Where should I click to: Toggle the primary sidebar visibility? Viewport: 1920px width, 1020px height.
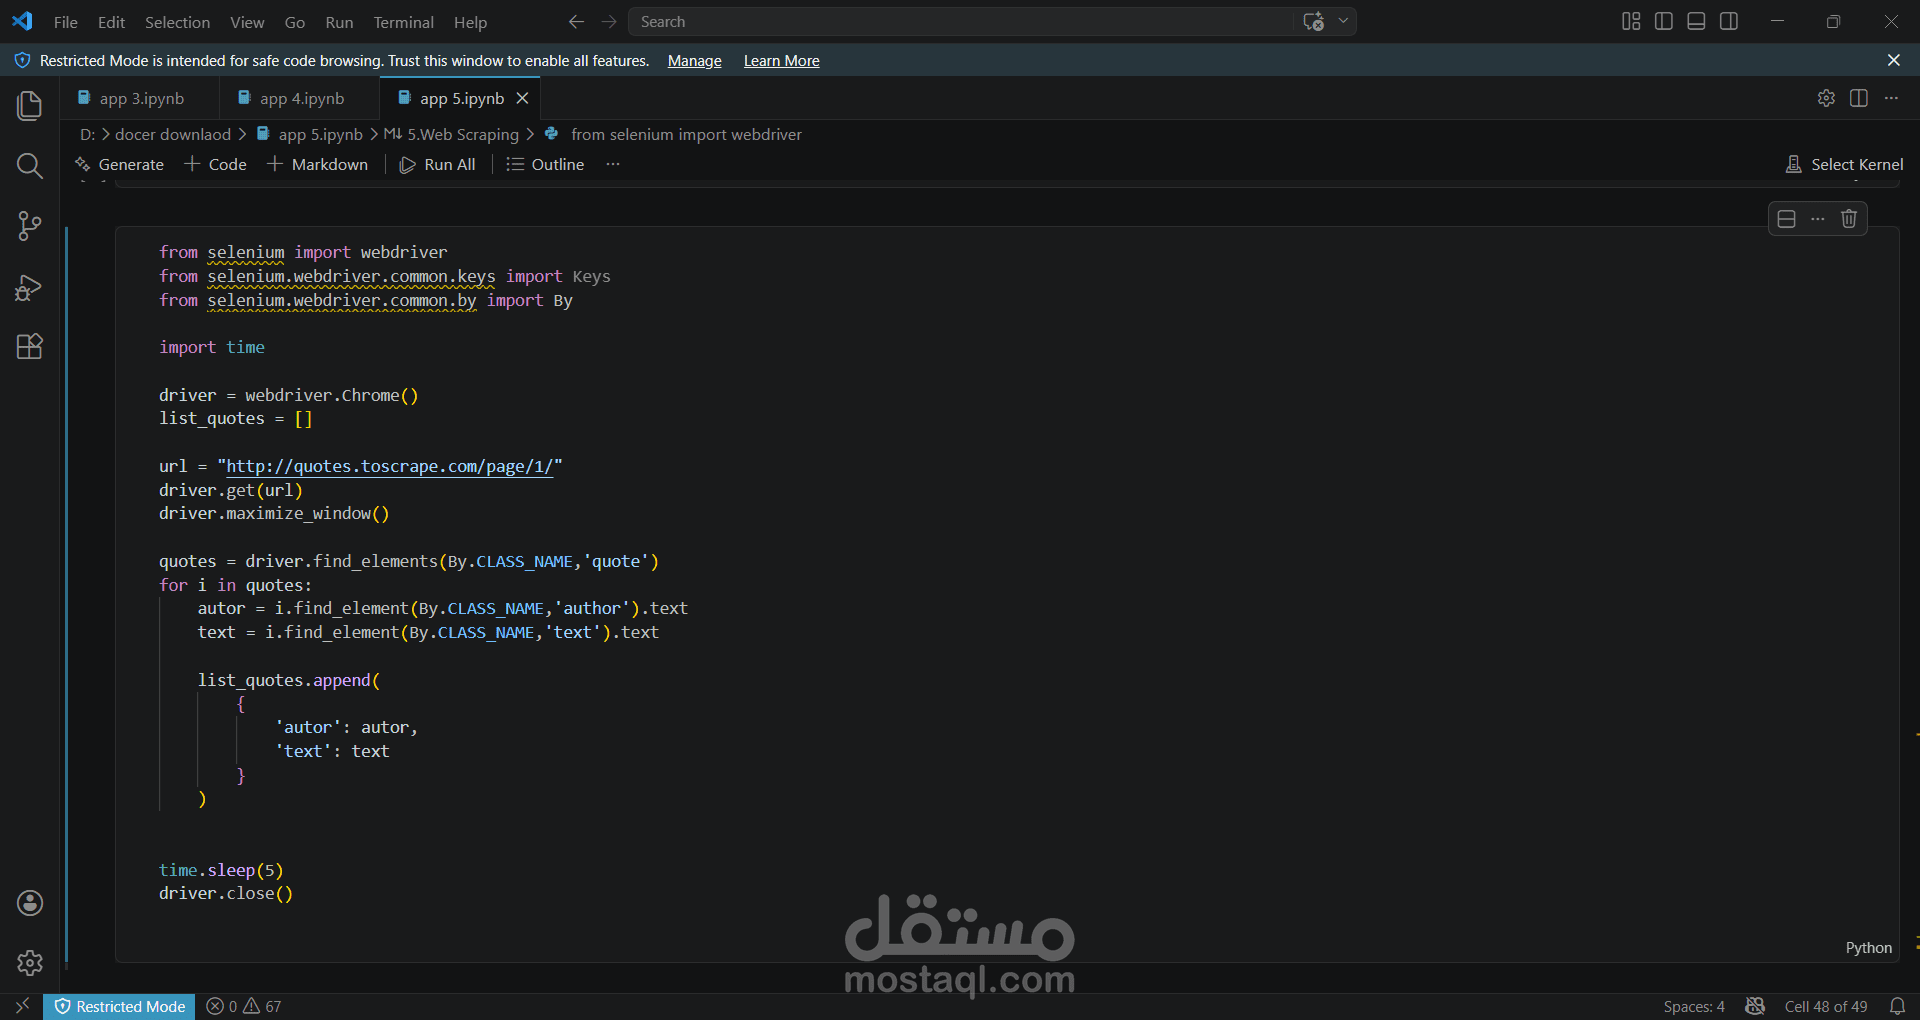pyautogui.click(x=1663, y=21)
